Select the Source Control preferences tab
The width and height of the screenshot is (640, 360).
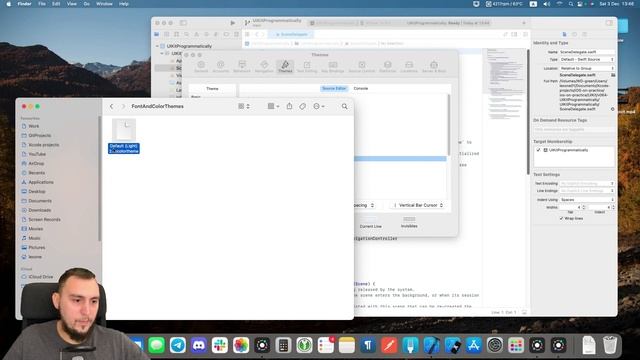coord(362,67)
